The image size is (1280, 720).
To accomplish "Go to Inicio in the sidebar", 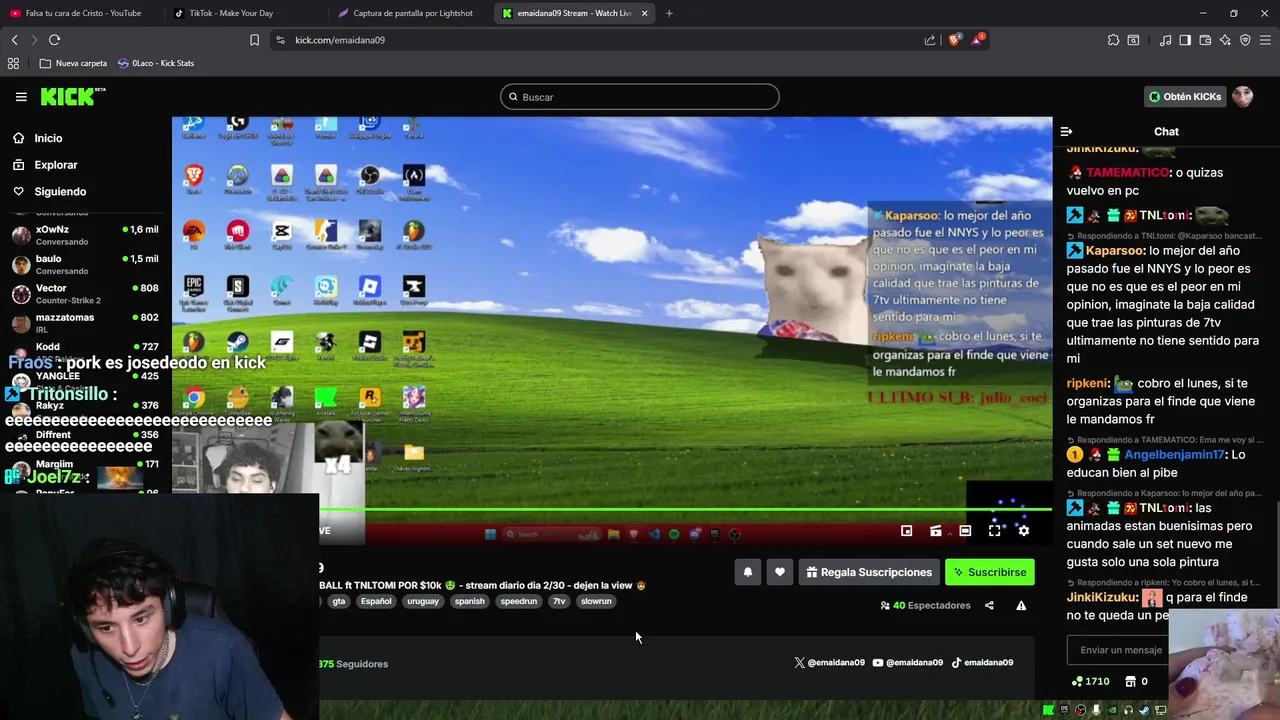I will pos(48,138).
